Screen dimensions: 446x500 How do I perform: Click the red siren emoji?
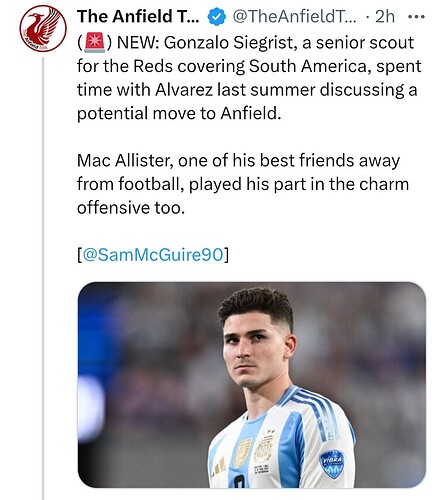95,44
